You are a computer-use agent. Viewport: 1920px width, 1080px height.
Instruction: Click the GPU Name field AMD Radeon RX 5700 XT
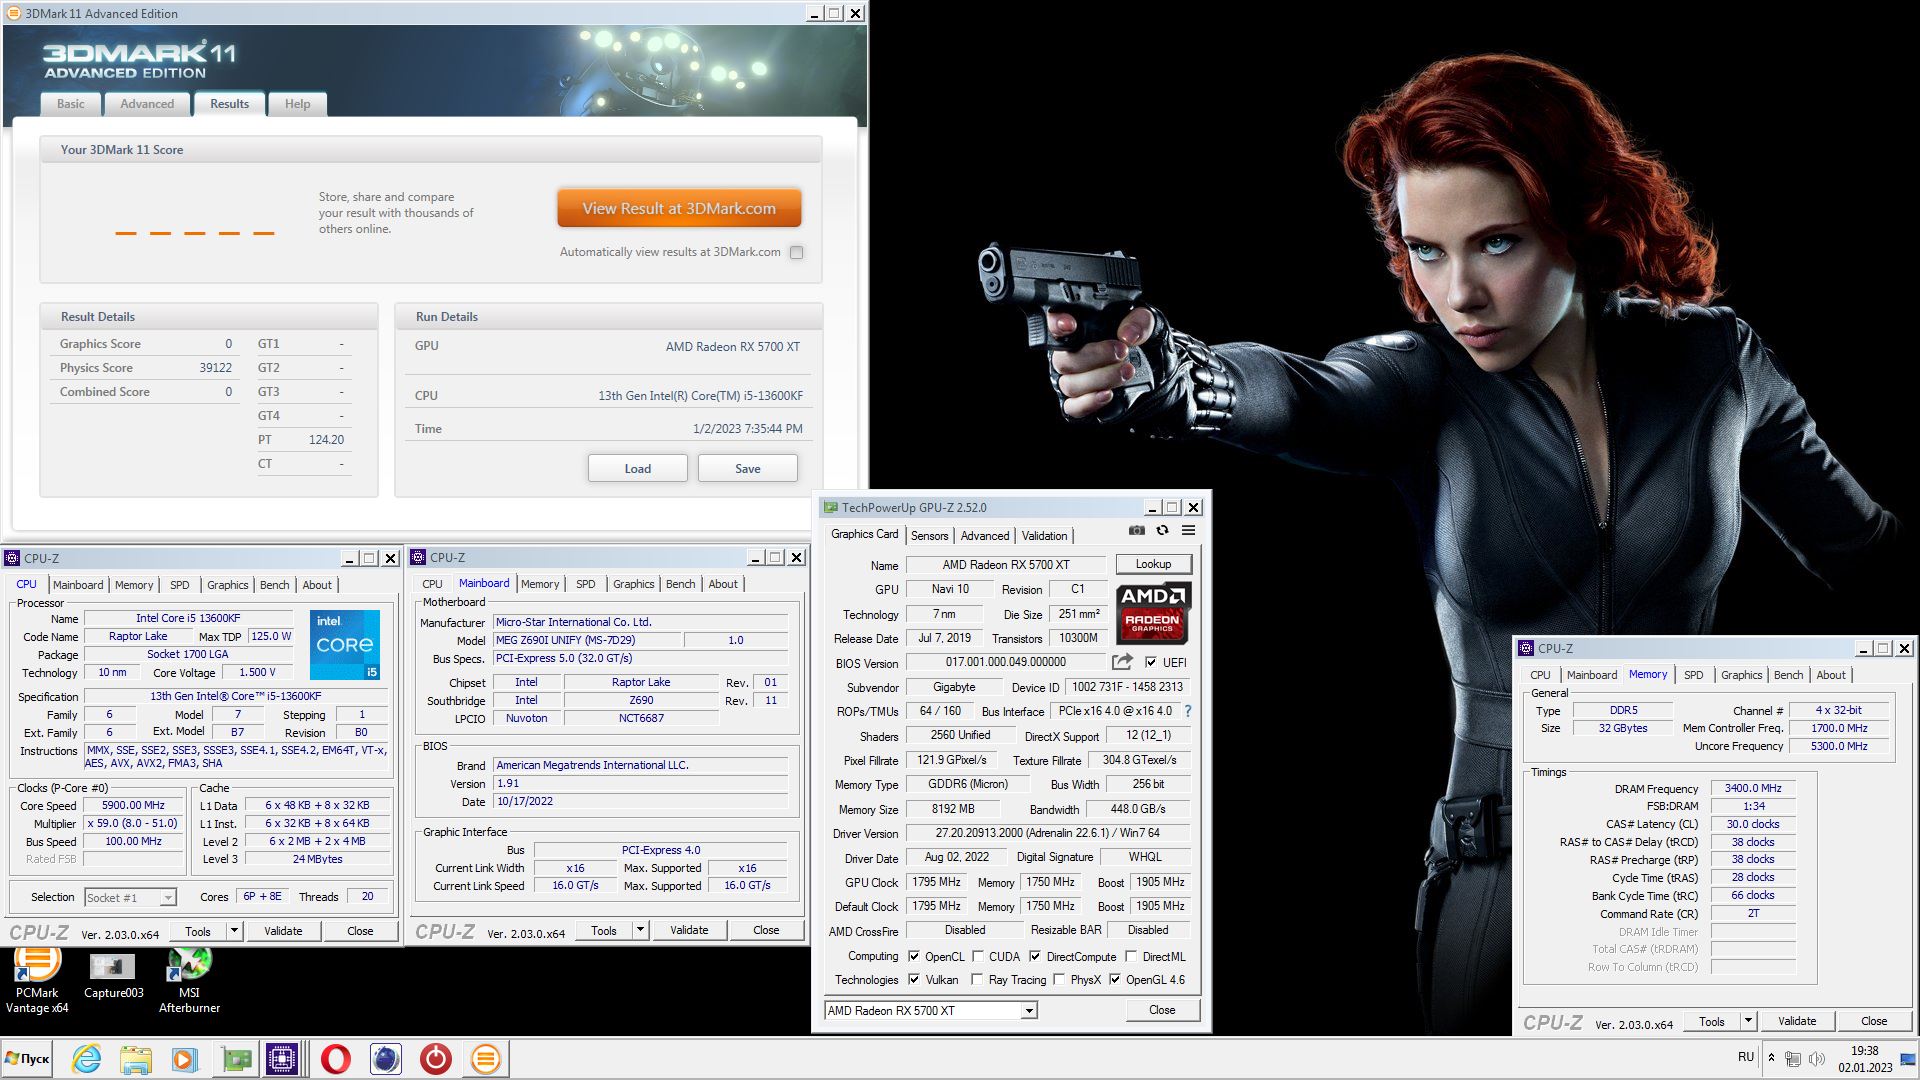click(1006, 565)
